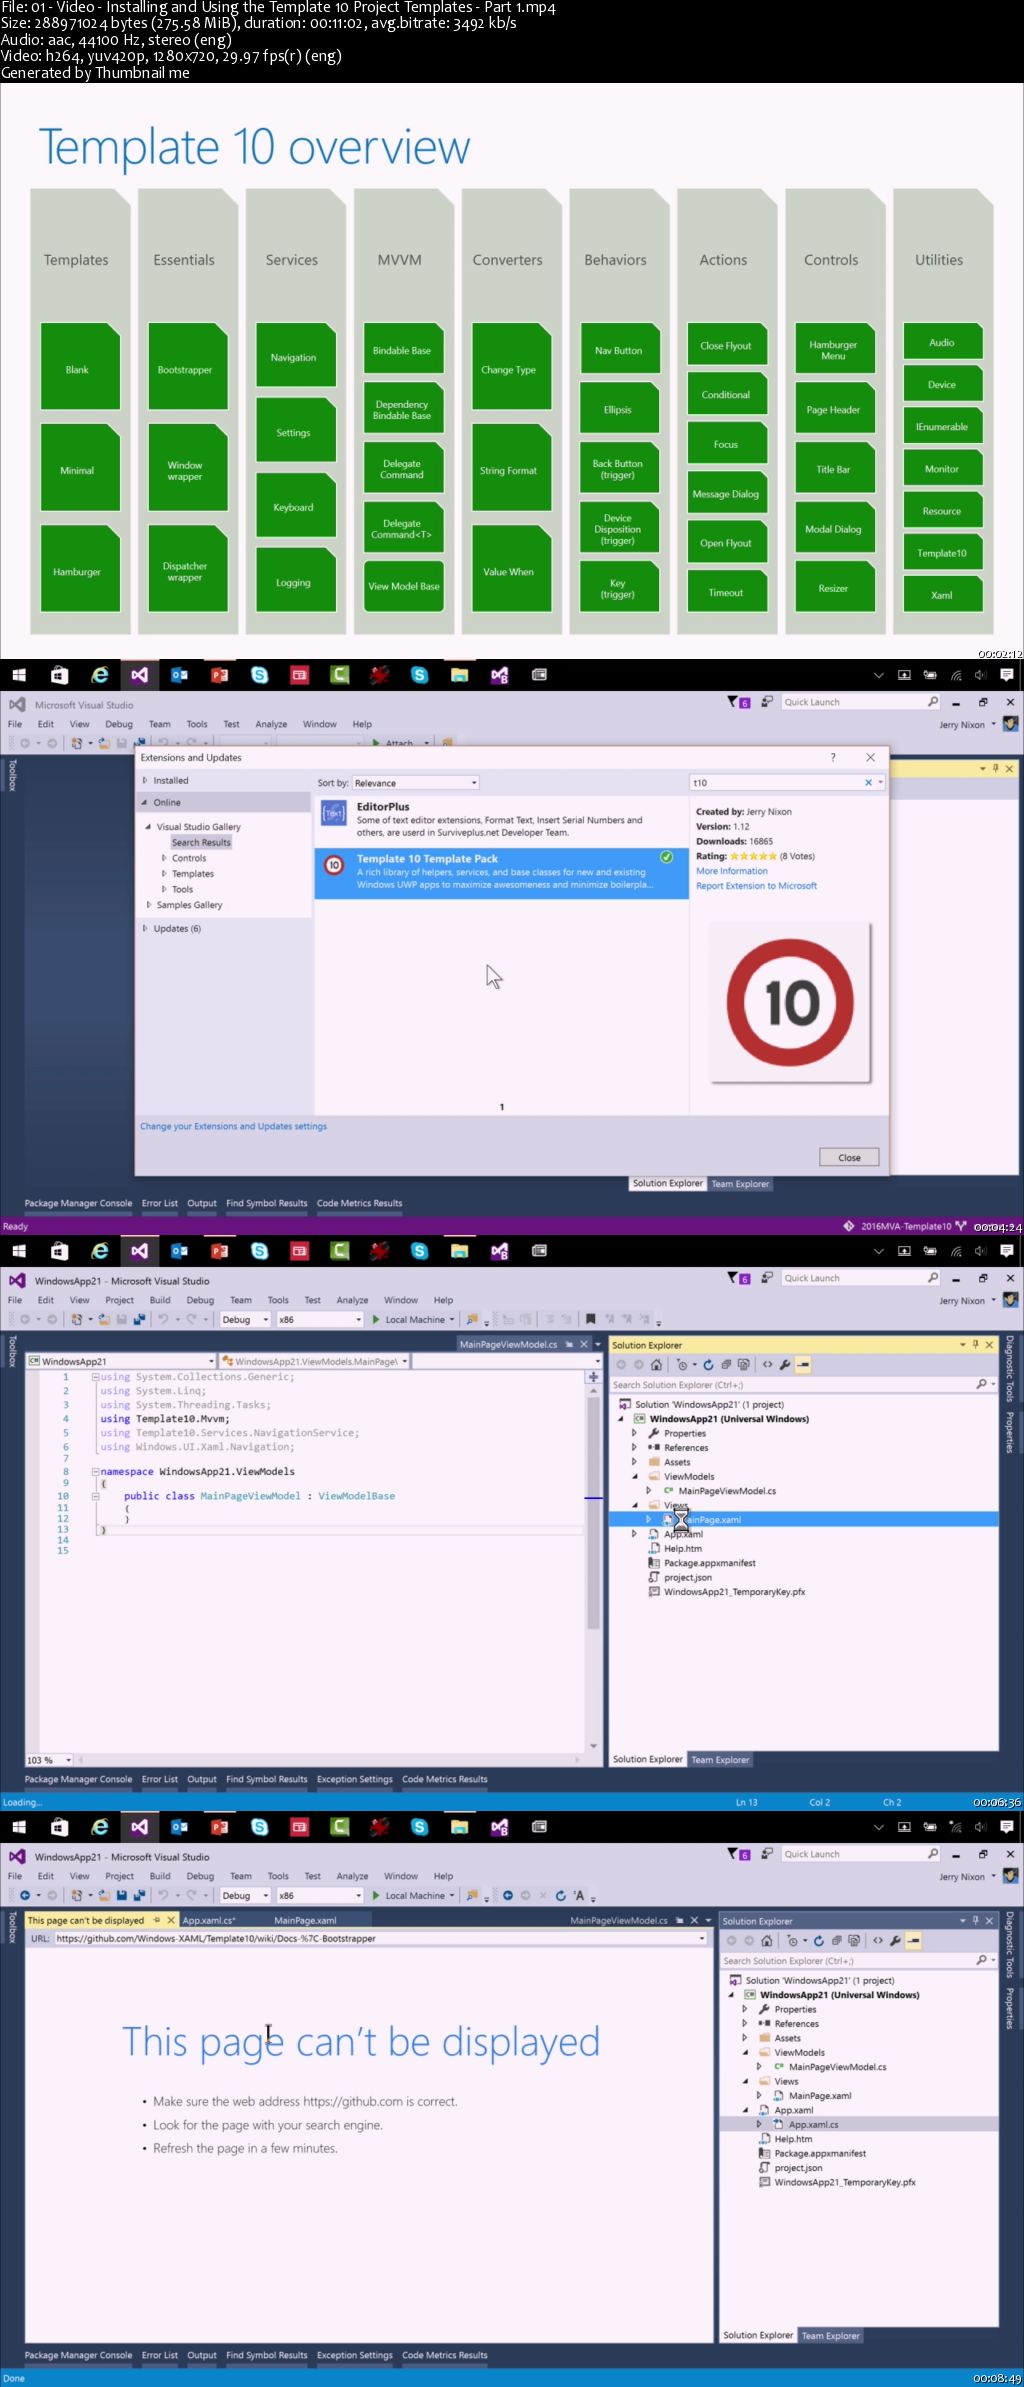The height and width of the screenshot is (2387, 1024).
Task: Toggle outlining box beside public class MainPageViewModel
Action: [x=95, y=1496]
